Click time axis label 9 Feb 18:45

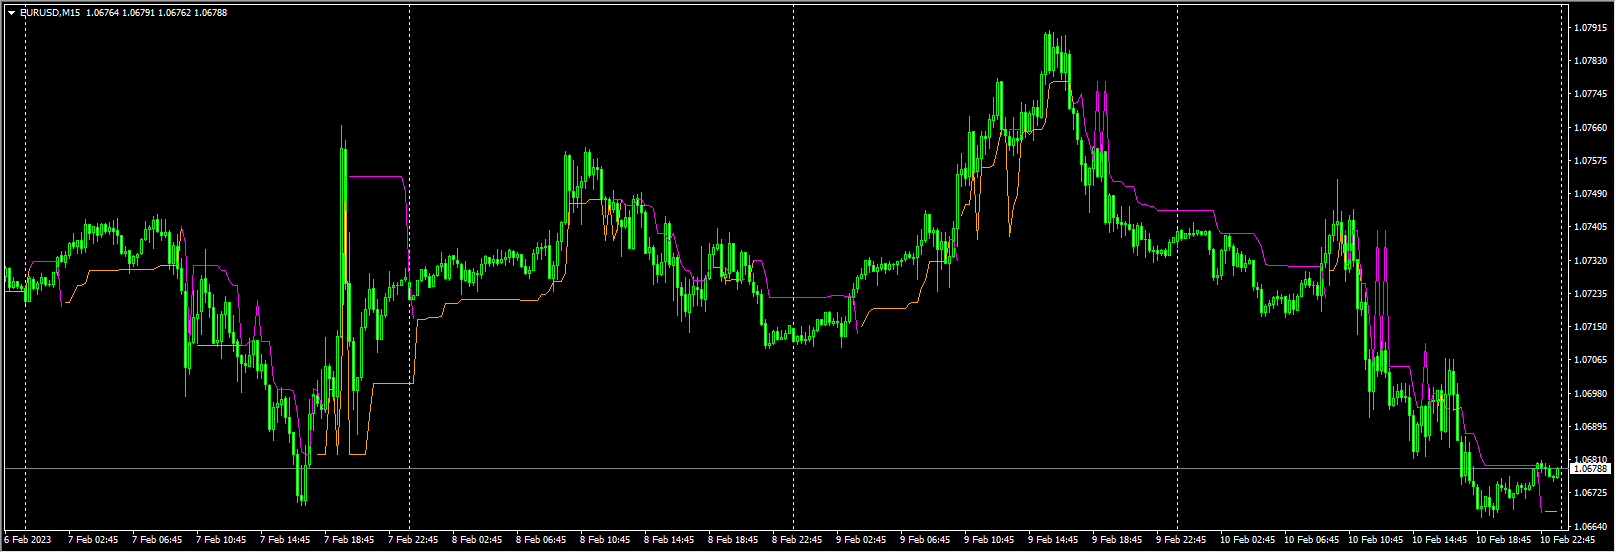[x=1117, y=540]
